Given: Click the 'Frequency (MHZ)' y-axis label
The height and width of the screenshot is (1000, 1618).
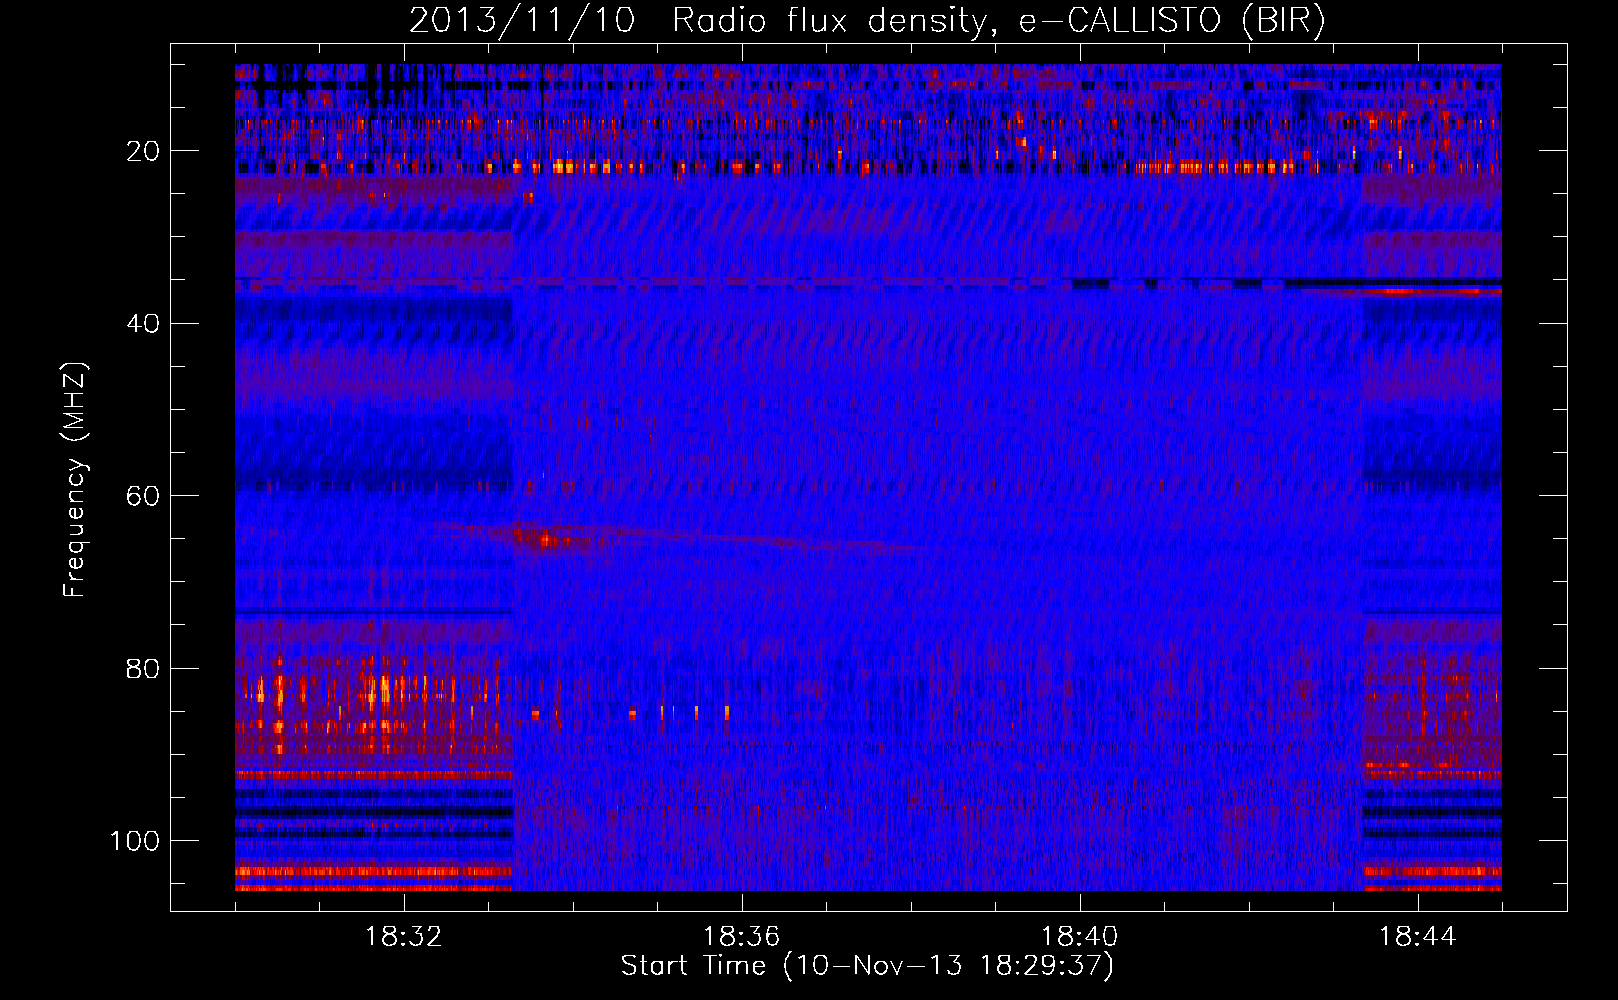Looking at the screenshot, I should [x=75, y=480].
